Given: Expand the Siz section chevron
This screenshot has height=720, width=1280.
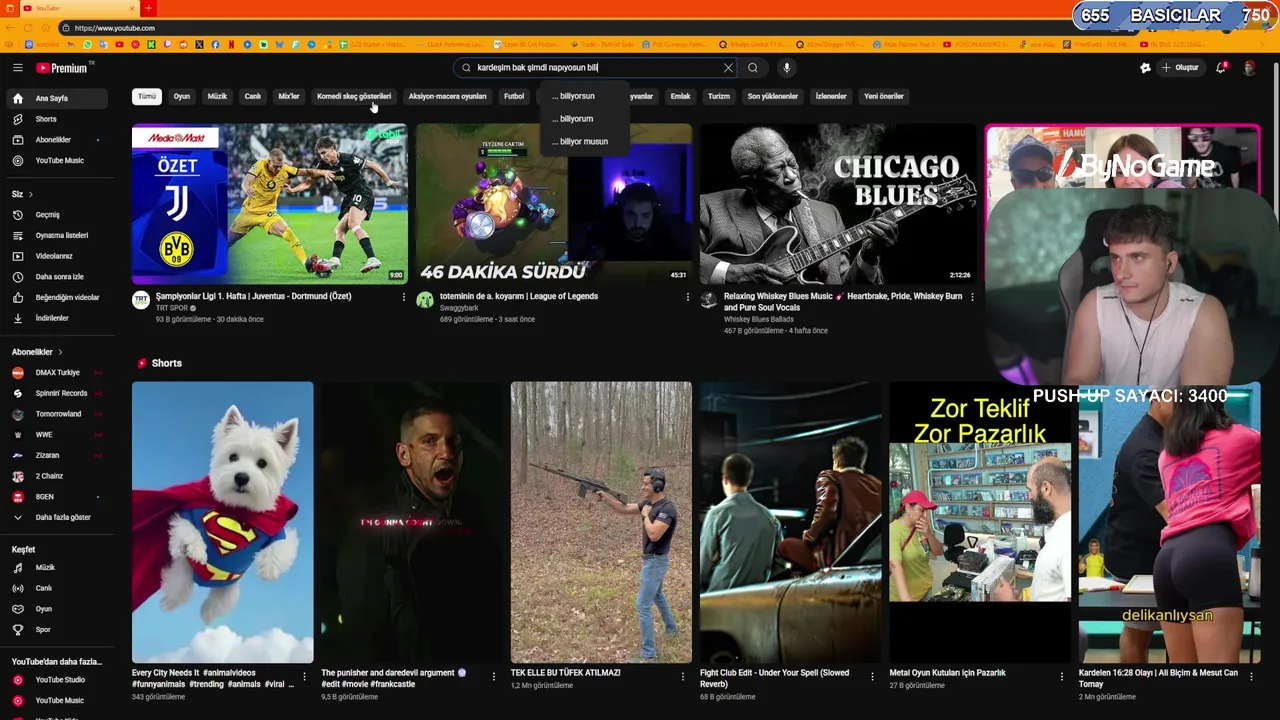Looking at the screenshot, I should (x=30, y=194).
